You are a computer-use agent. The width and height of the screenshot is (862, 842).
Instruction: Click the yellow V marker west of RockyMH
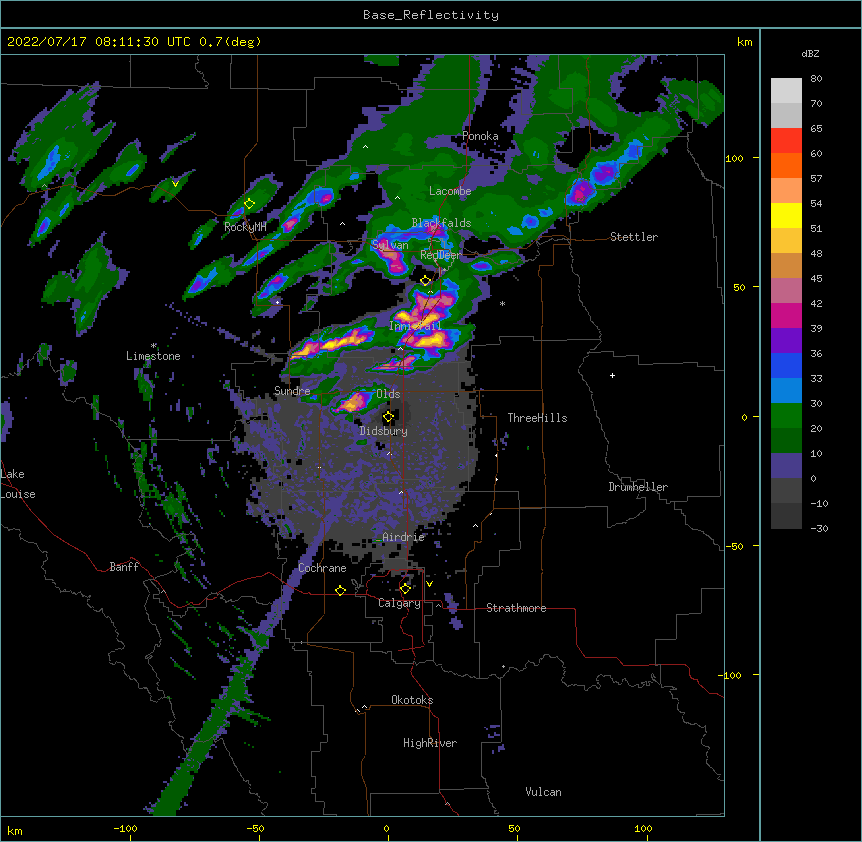click(x=175, y=184)
